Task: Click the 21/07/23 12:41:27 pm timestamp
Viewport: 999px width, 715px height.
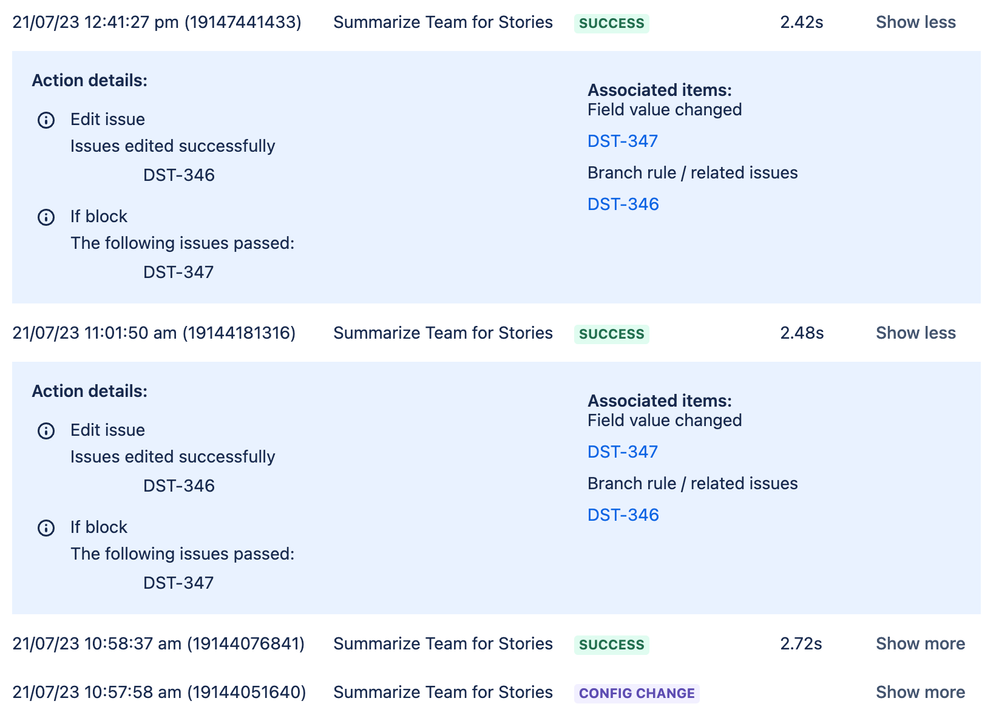Action: [160, 22]
